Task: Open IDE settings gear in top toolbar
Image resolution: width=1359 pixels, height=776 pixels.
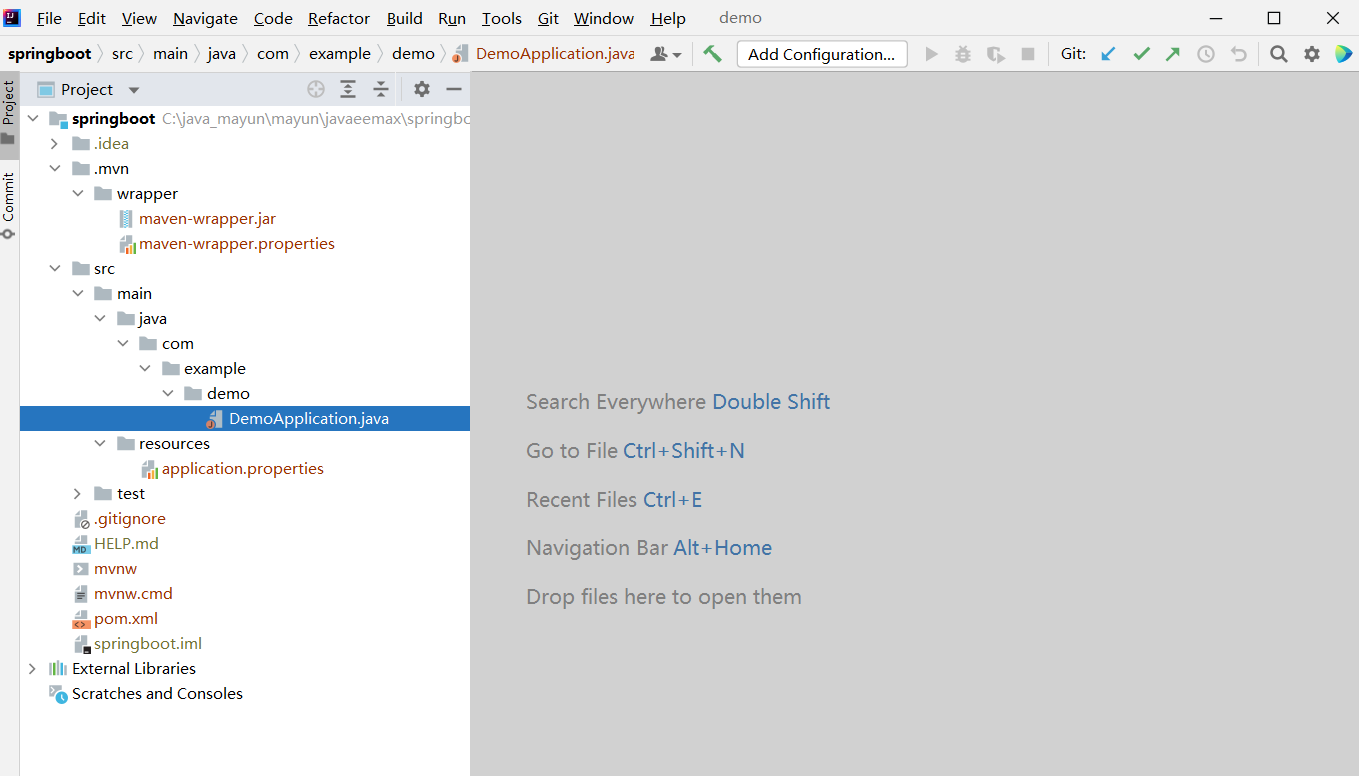Action: tap(1312, 54)
